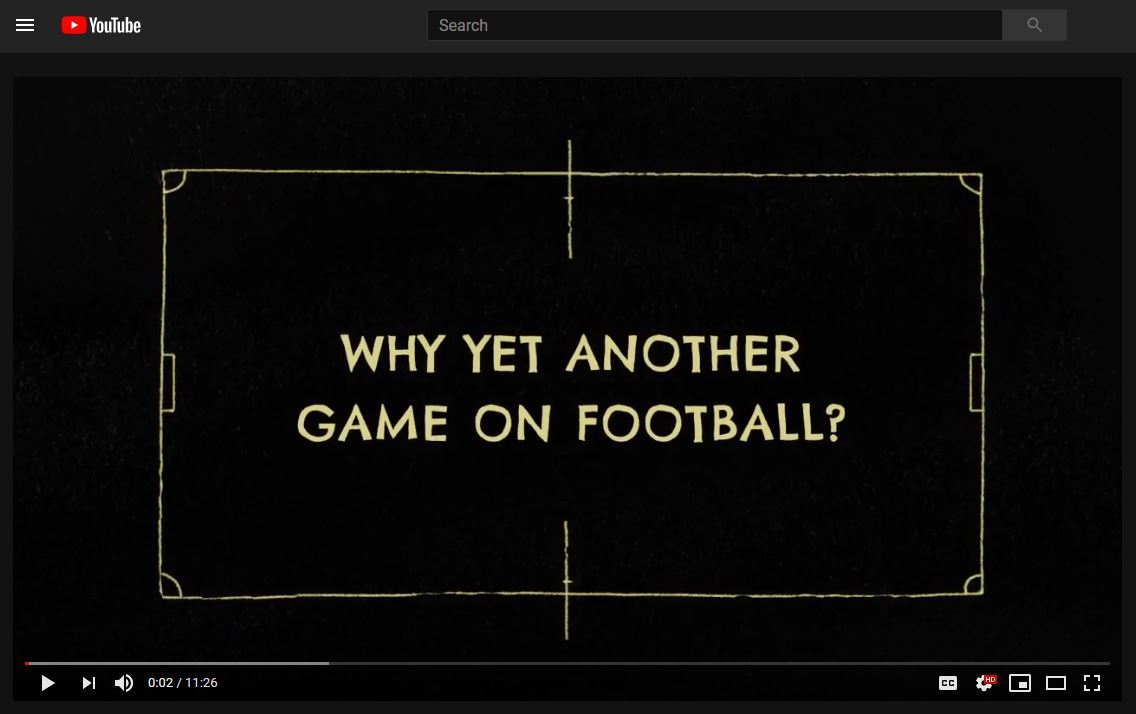Focus the Search input field
This screenshot has width=1136, height=714.
point(714,25)
